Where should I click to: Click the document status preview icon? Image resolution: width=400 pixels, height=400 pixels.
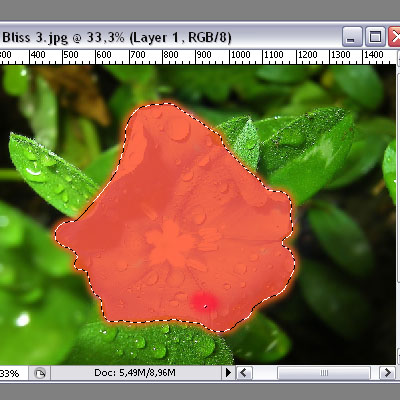coord(40,373)
